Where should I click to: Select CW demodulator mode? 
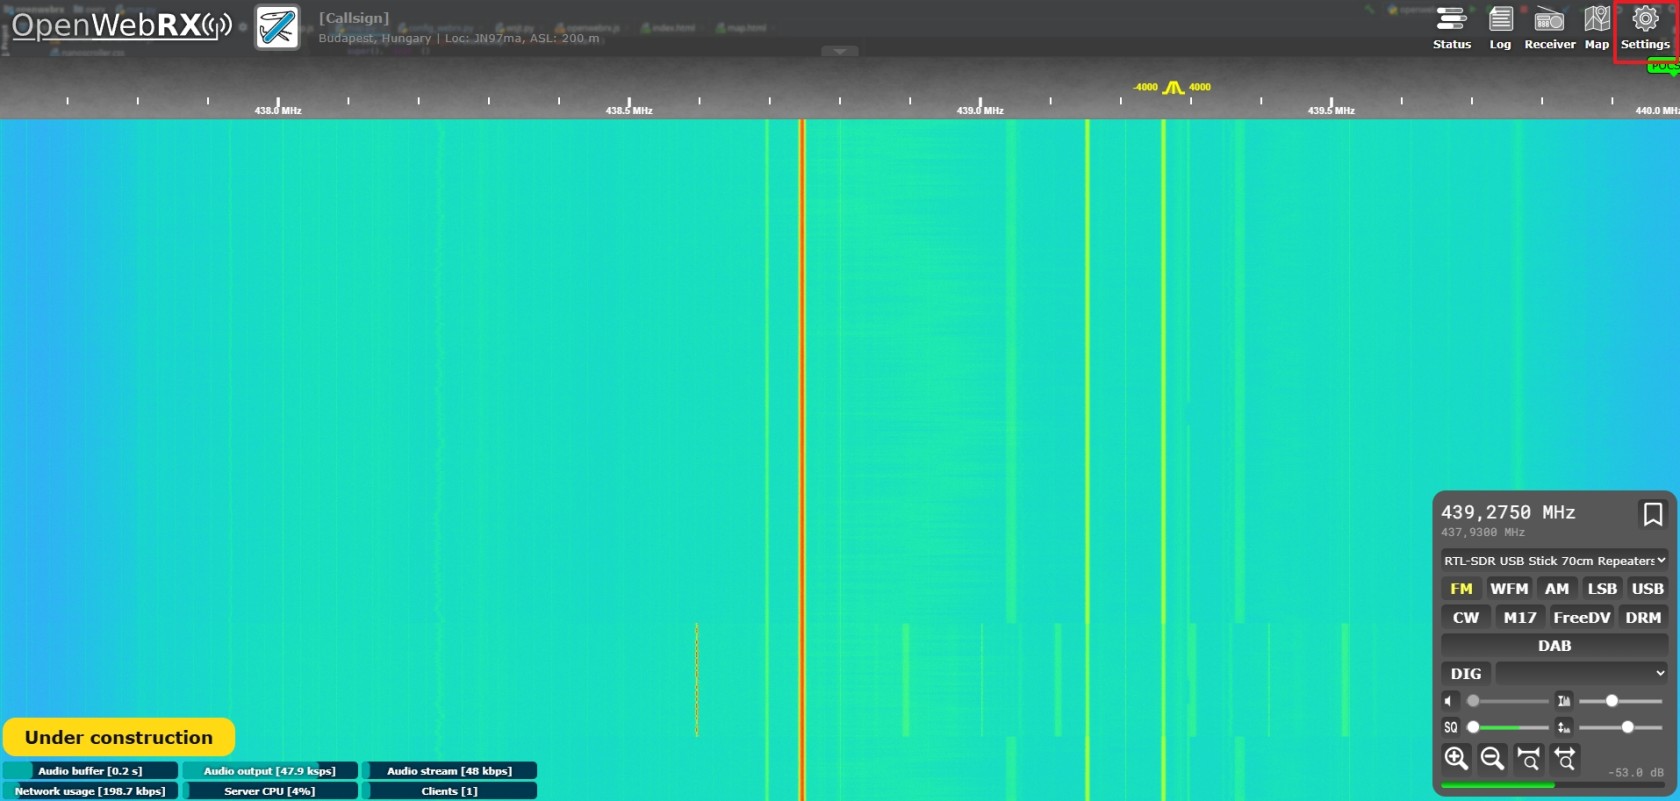coord(1466,618)
